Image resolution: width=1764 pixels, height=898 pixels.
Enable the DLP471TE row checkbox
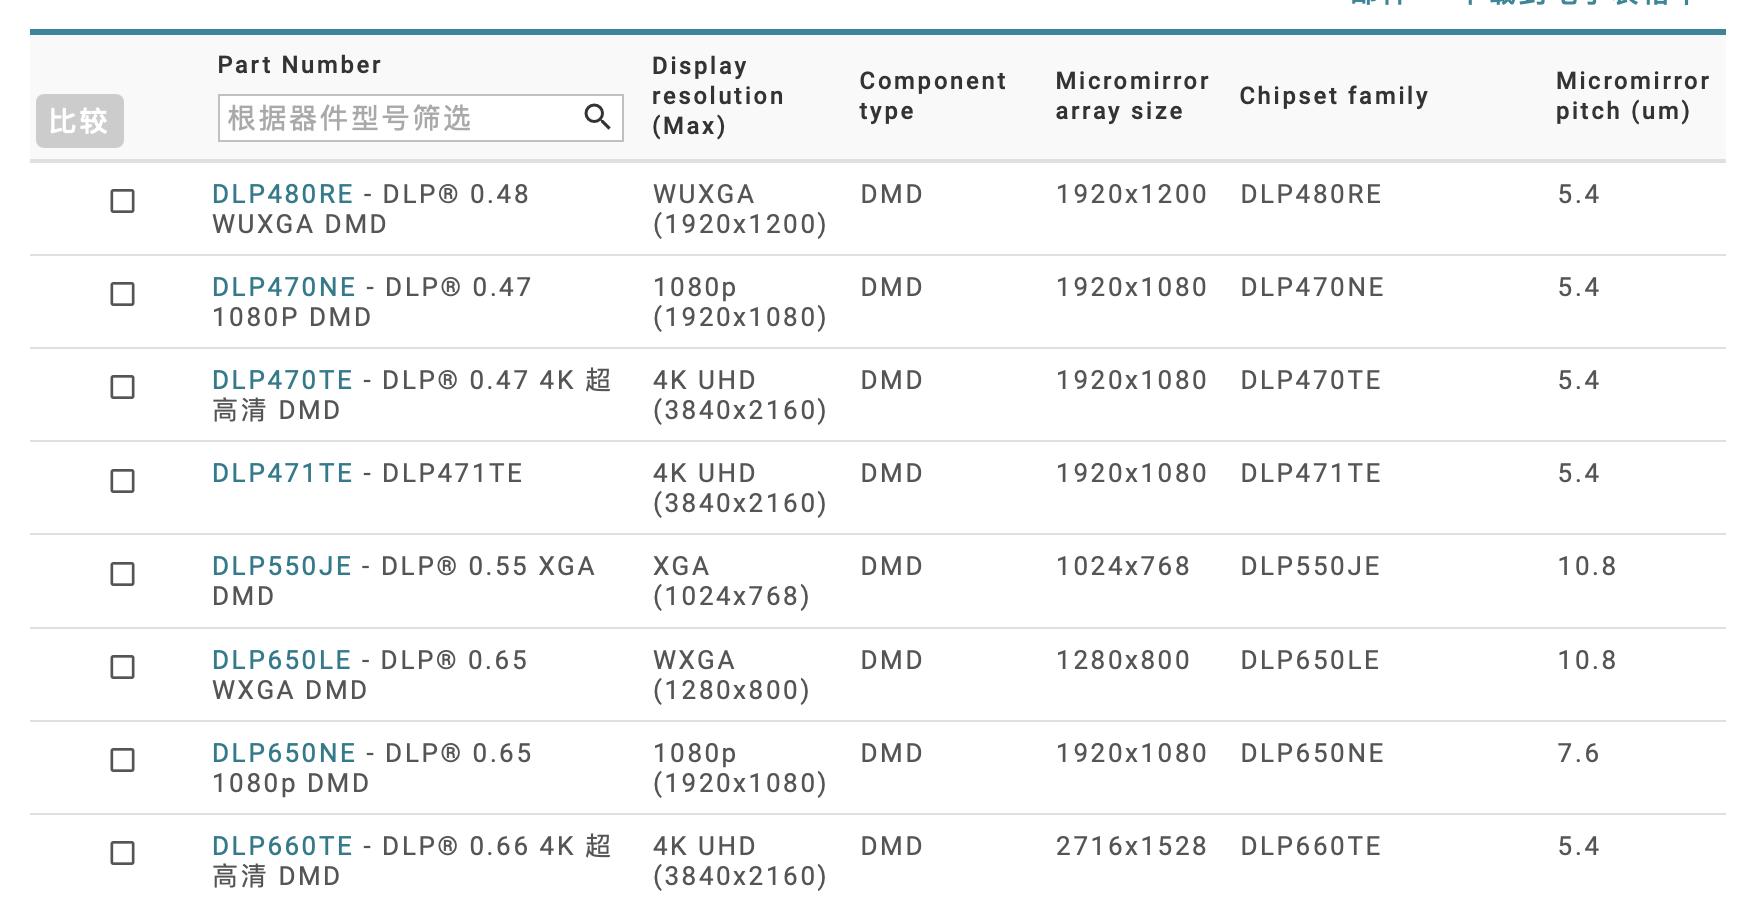(122, 481)
